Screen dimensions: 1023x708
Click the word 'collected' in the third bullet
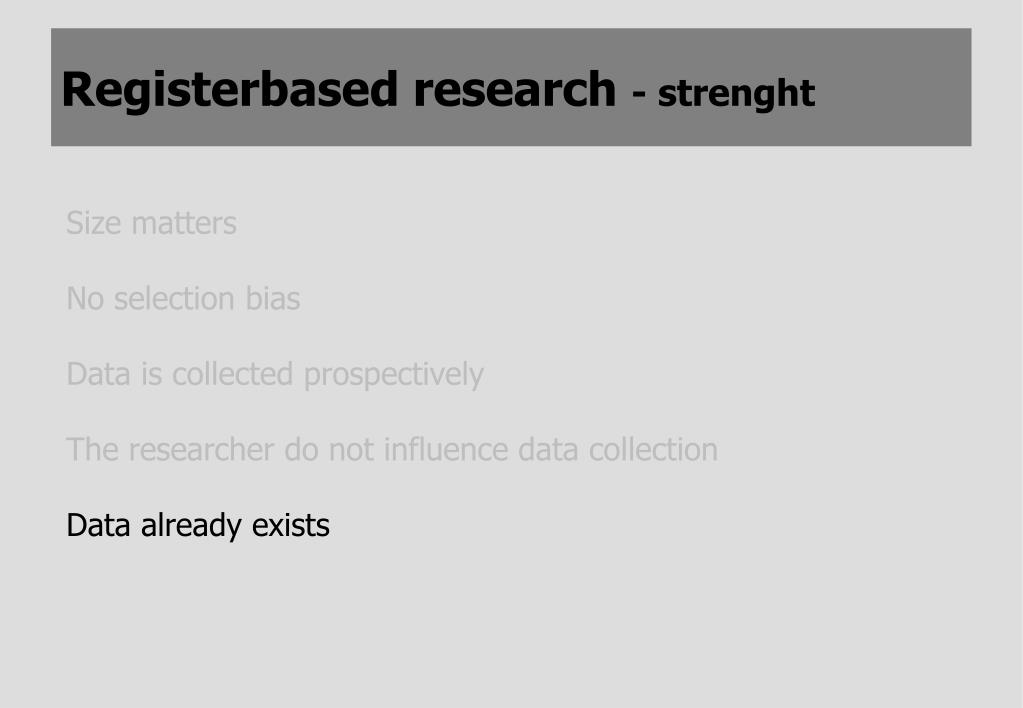(233, 374)
